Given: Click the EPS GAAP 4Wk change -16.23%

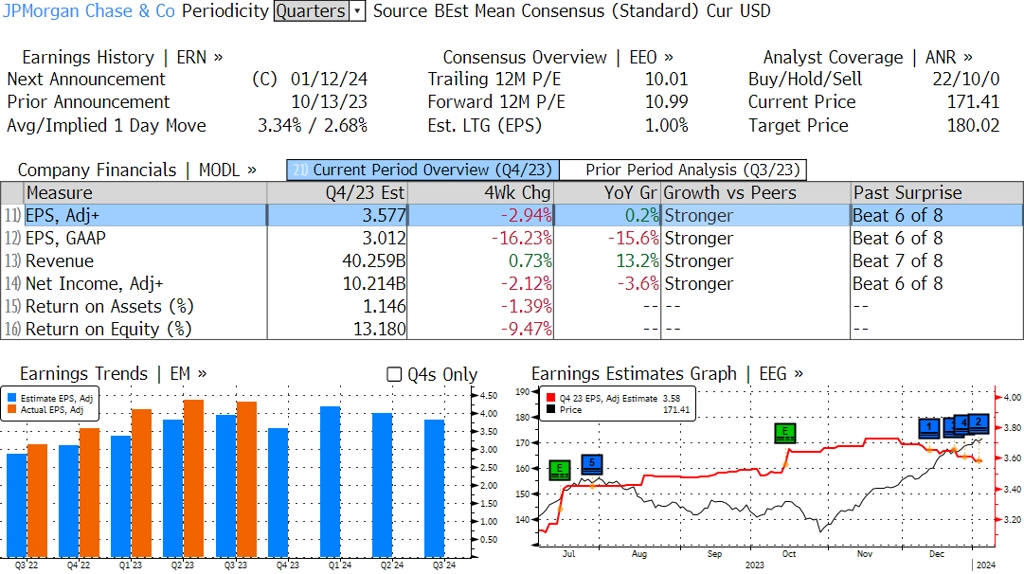Looking at the screenshot, I should click(x=522, y=238).
